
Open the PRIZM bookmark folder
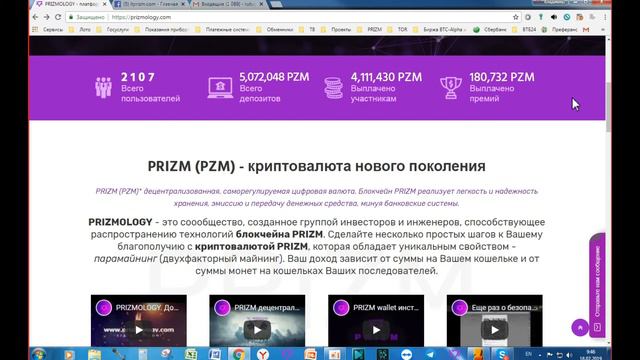pyautogui.click(x=369, y=29)
